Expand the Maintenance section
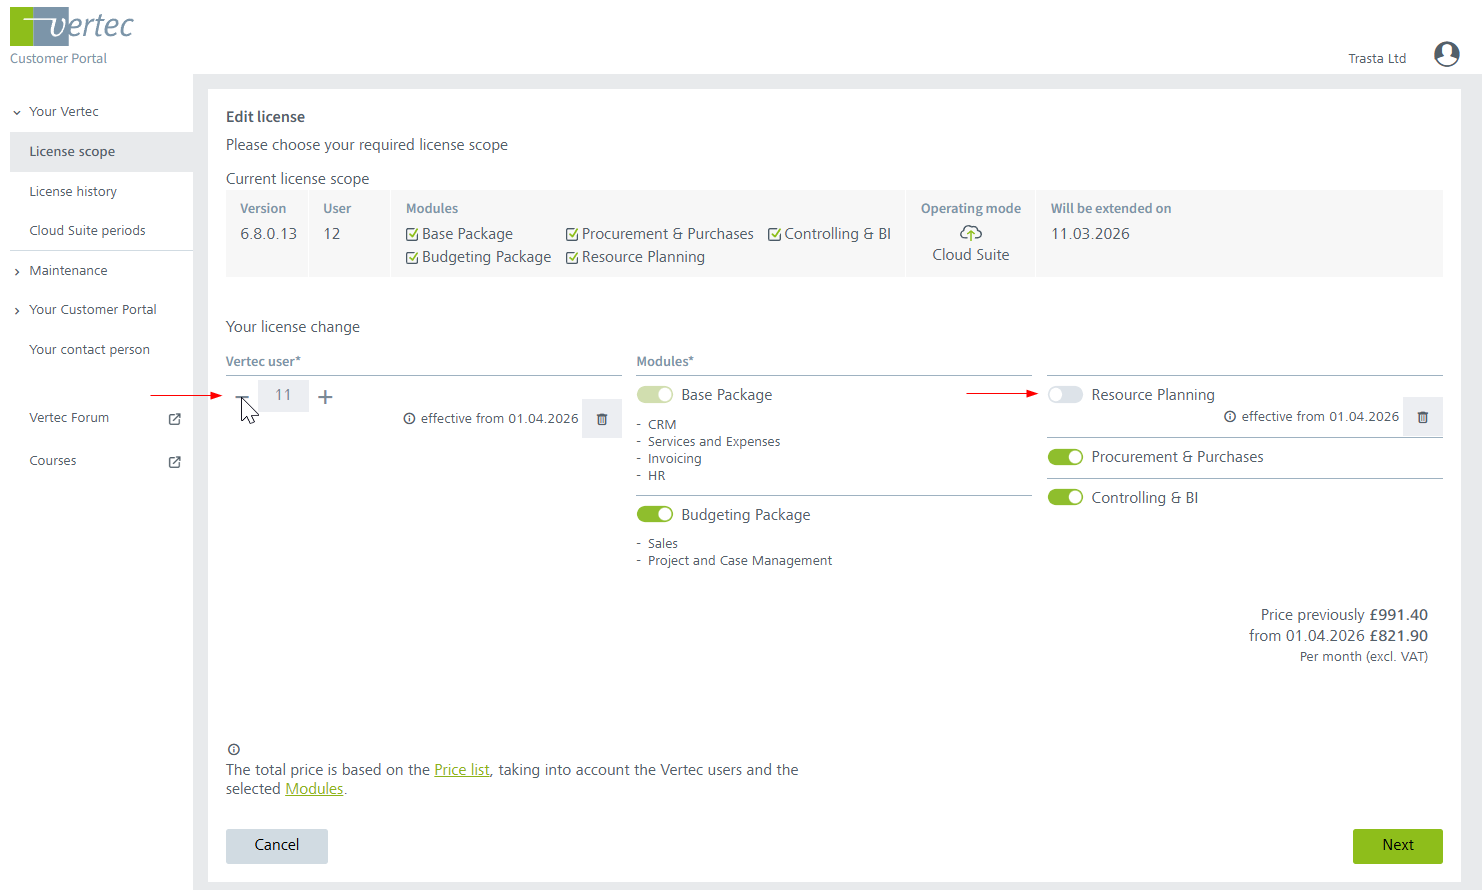Image resolution: width=1482 pixels, height=890 pixels. point(17,271)
